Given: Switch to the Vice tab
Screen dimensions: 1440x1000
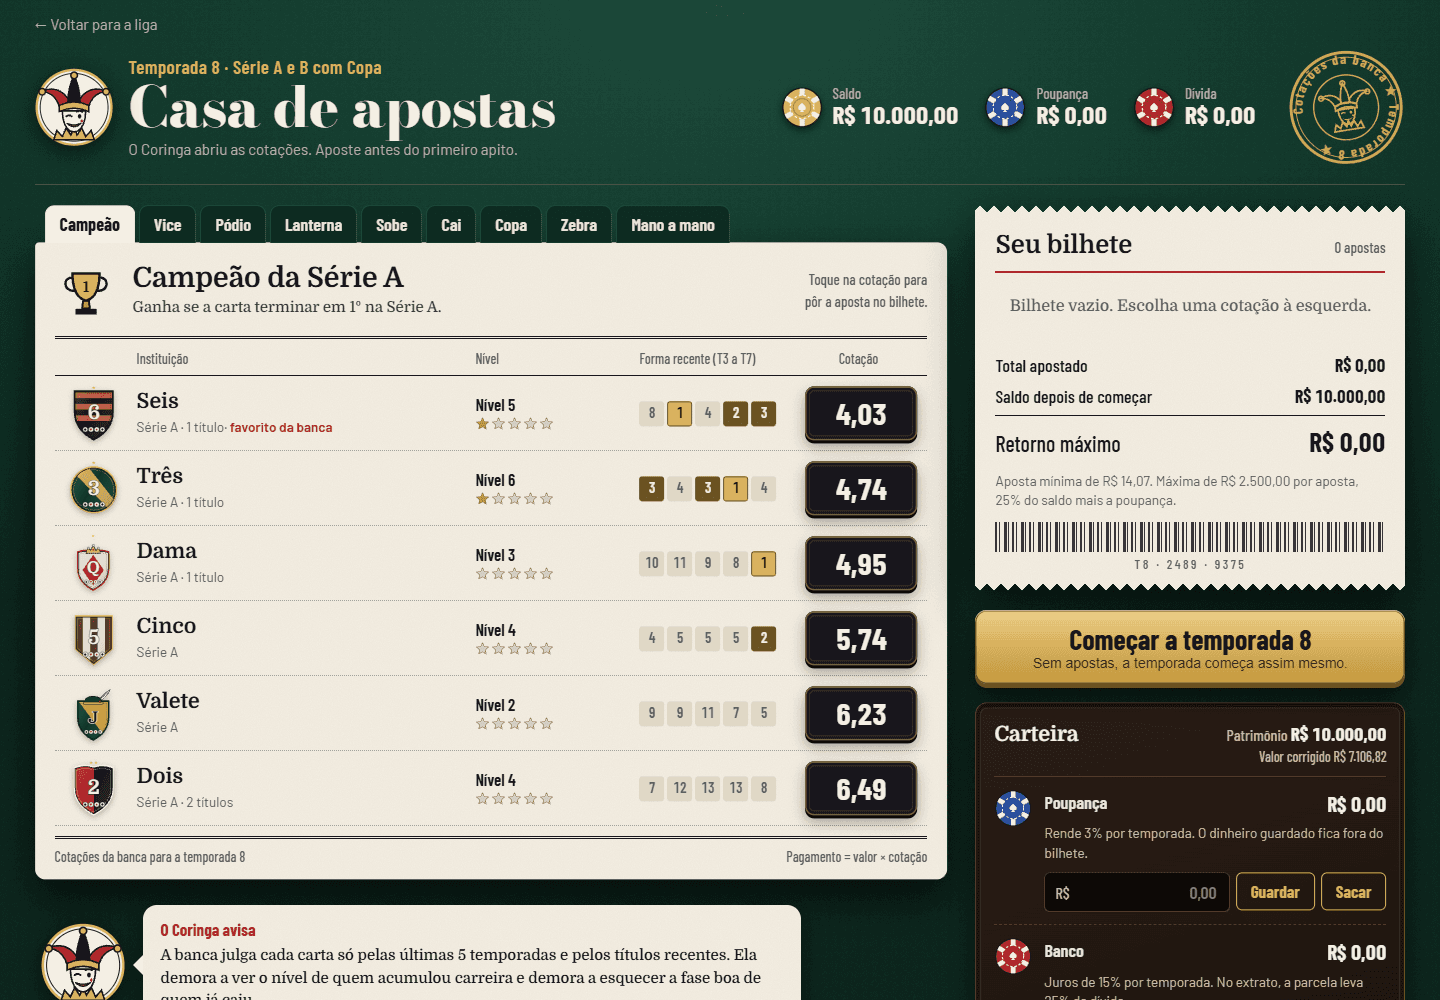Looking at the screenshot, I should [x=168, y=225].
